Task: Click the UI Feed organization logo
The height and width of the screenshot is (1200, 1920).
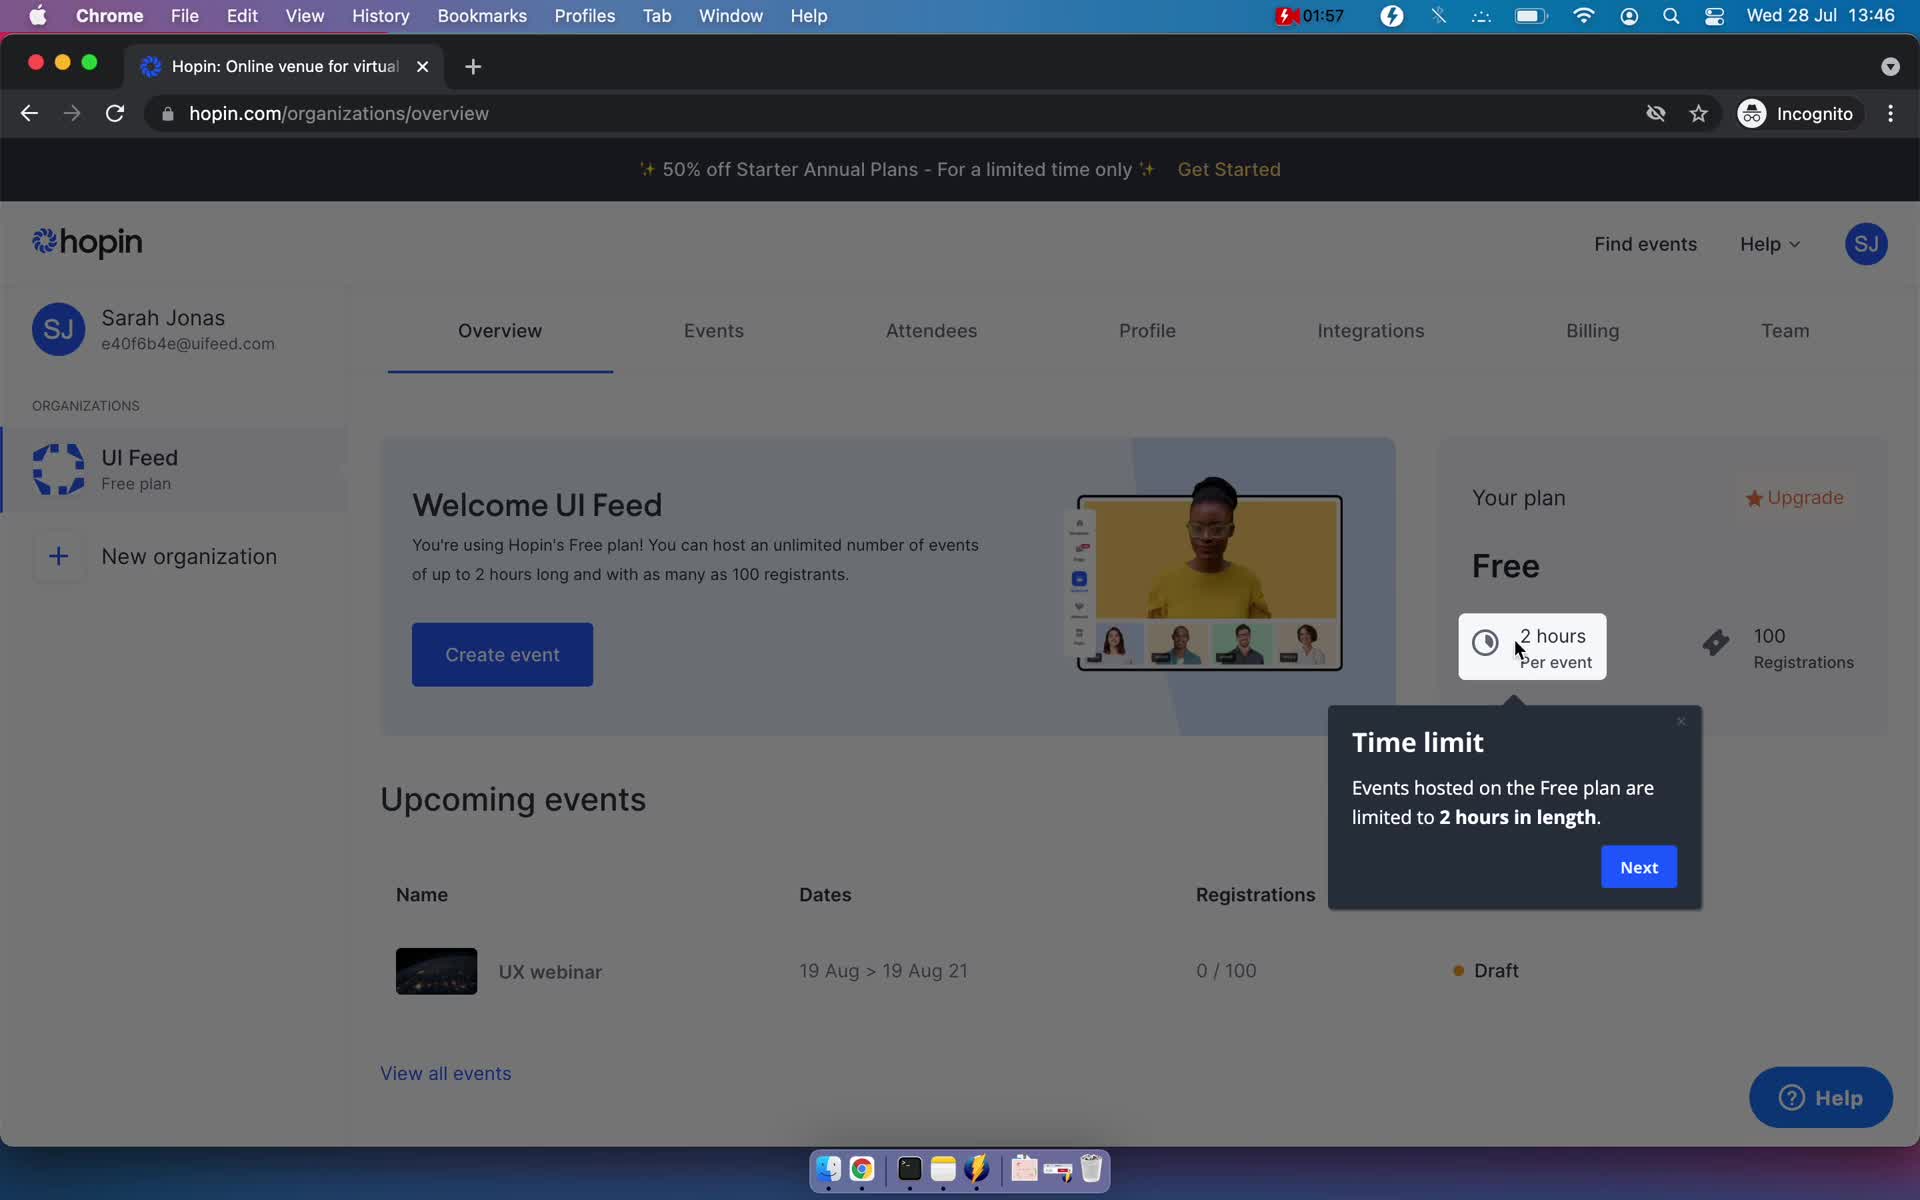Action: coord(58,469)
